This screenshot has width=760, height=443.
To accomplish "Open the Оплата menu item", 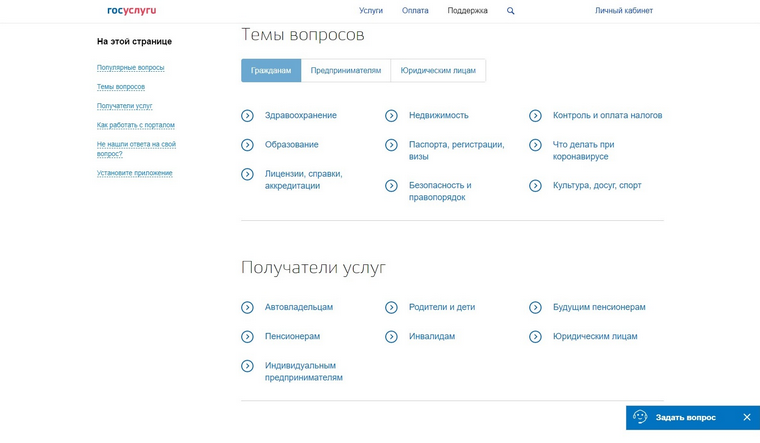I will pos(415,11).
